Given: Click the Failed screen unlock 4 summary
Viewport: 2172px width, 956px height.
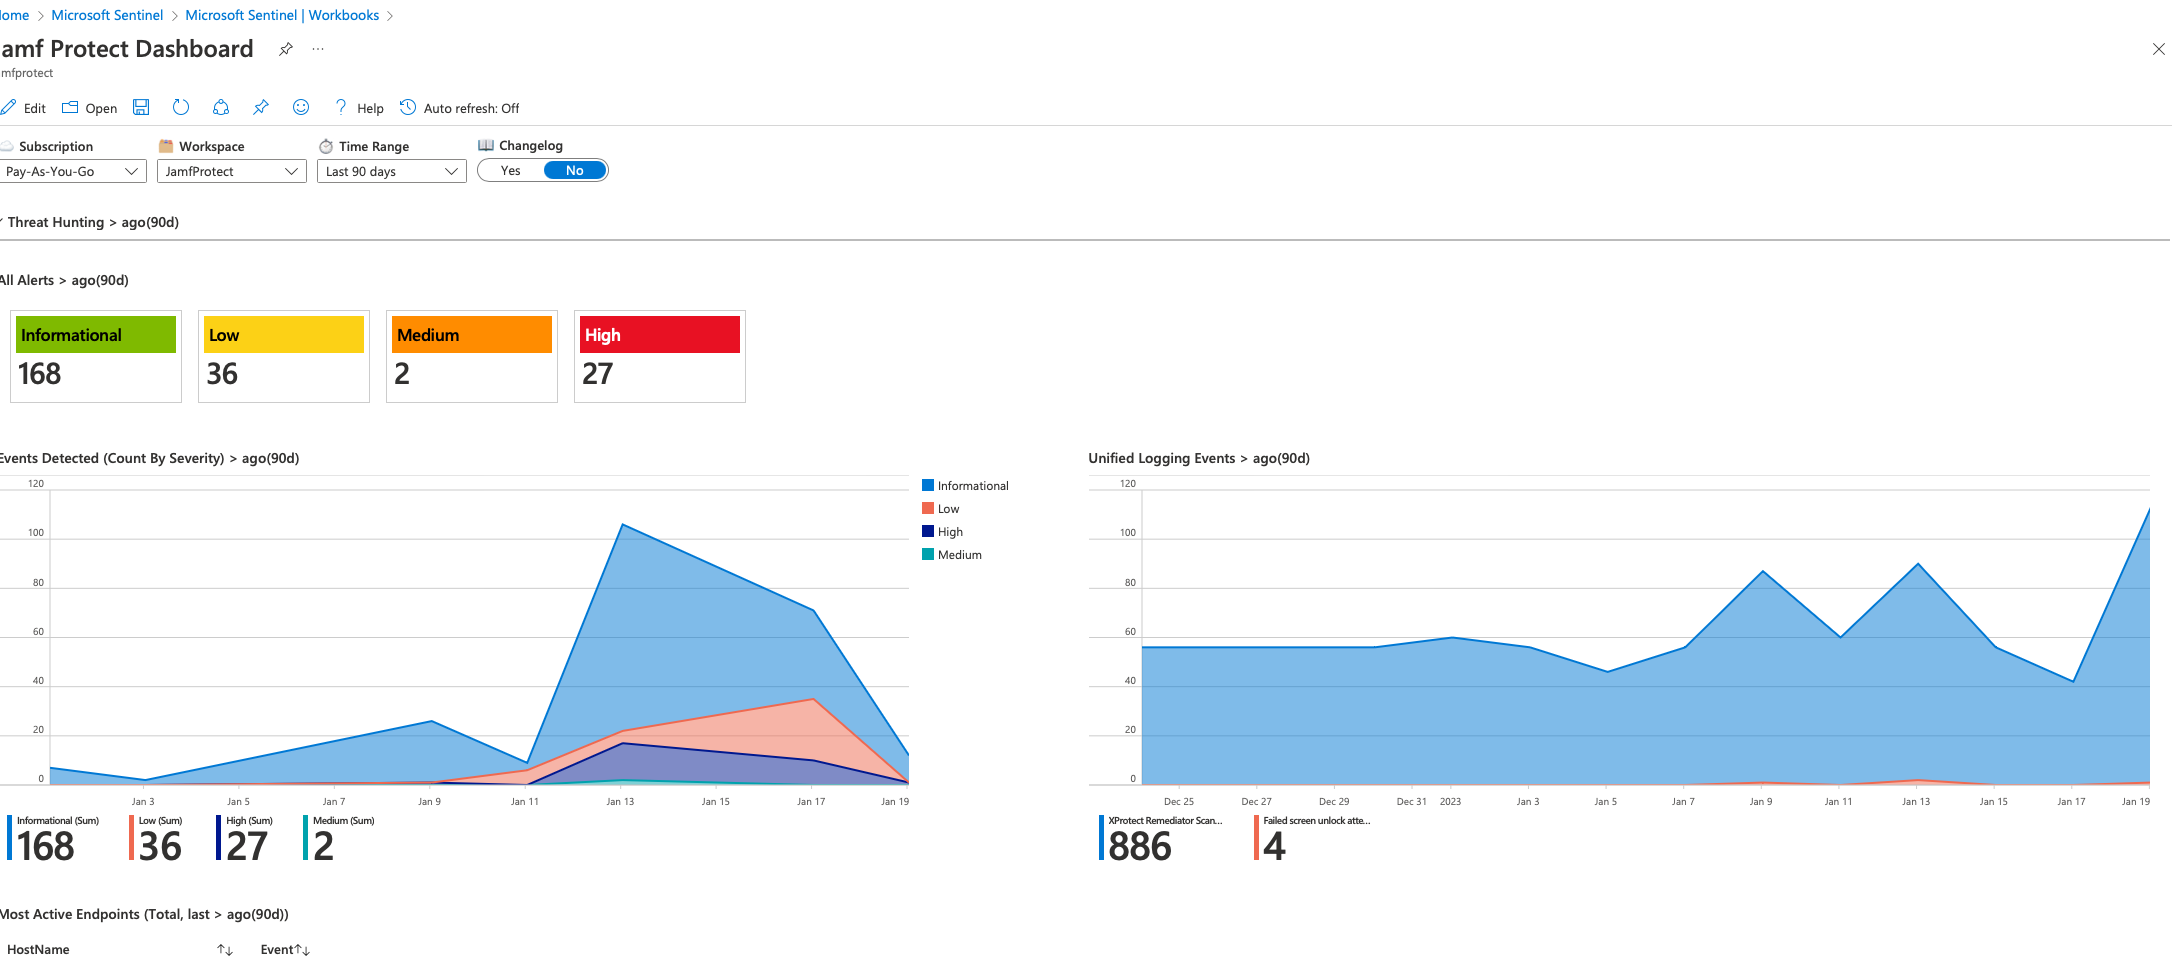Looking at the screenshot, I should pos(1313,838).
